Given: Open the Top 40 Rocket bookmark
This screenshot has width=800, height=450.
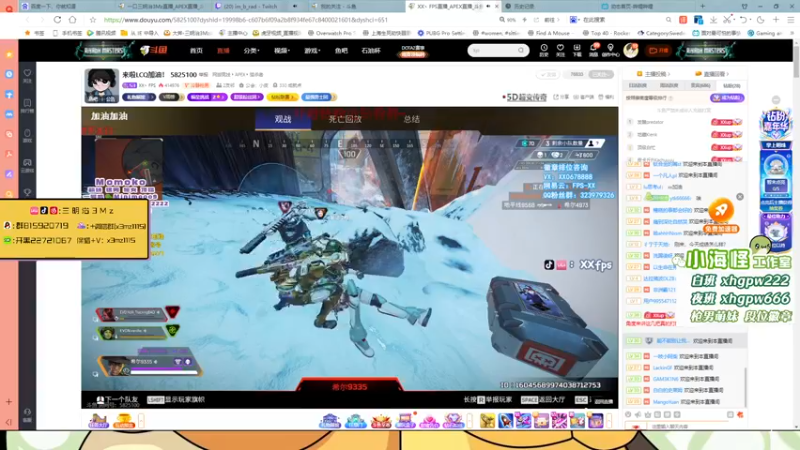Looking at the screenshot, I should pyautogui.click(x=606, y=33).
